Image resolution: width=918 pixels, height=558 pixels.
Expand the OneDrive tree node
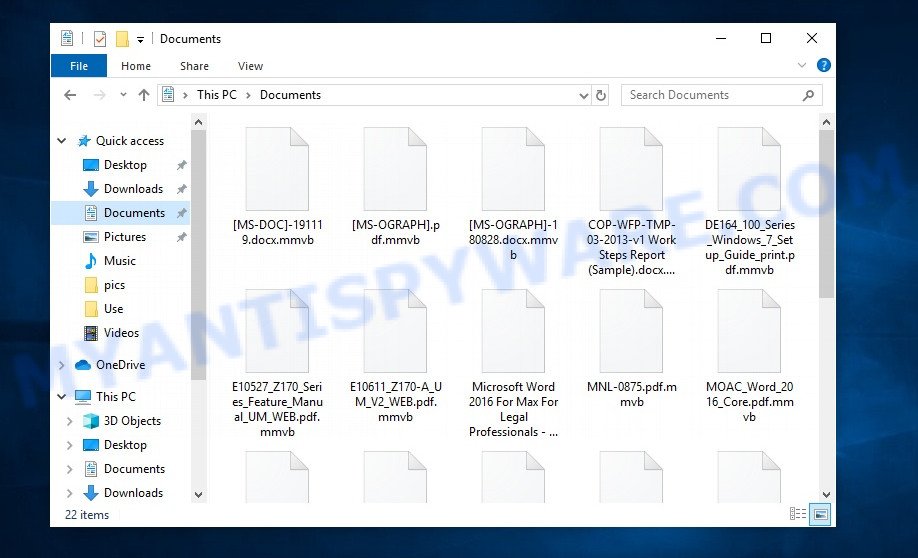(61, 365)
